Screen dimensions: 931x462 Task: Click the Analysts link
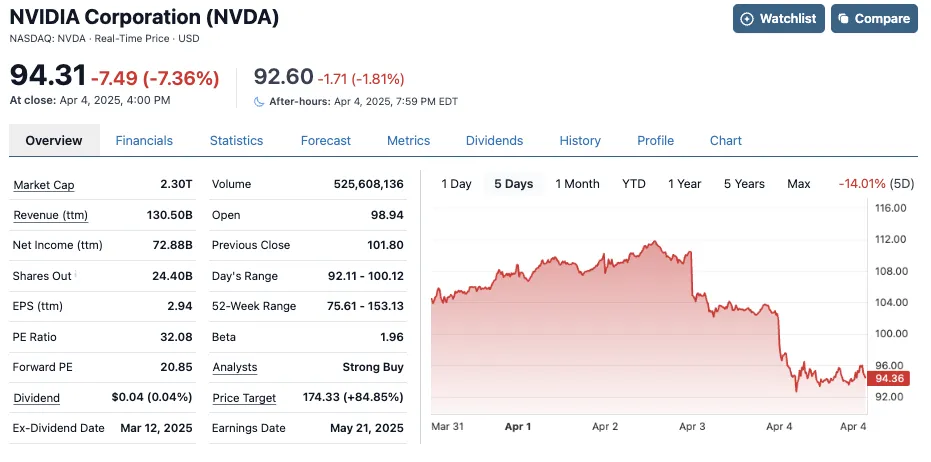234,367
